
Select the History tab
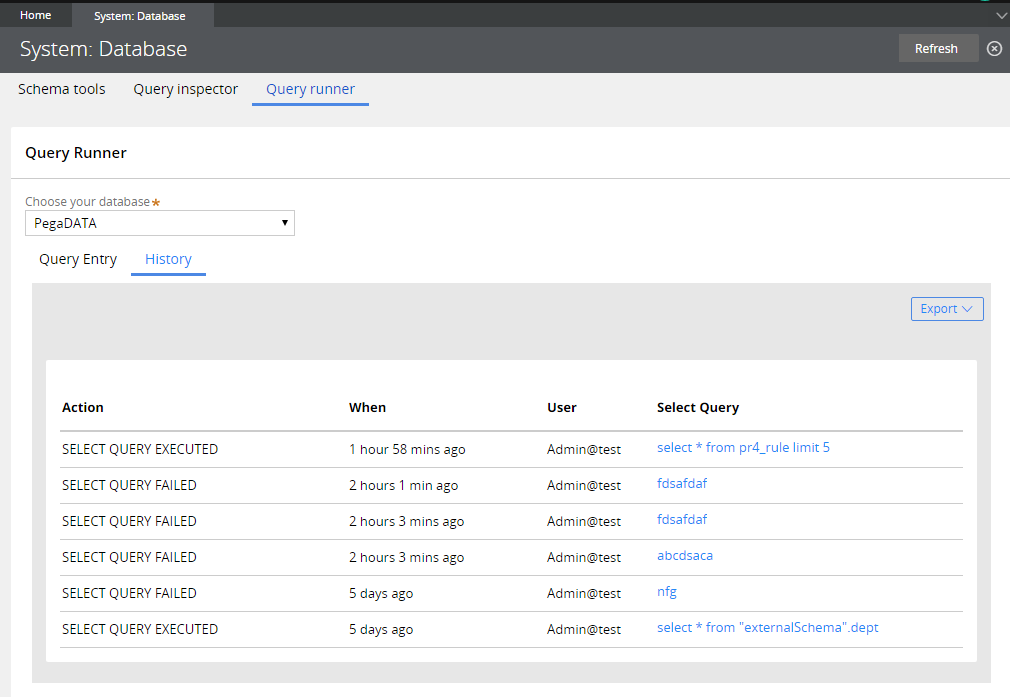[168, 259]
